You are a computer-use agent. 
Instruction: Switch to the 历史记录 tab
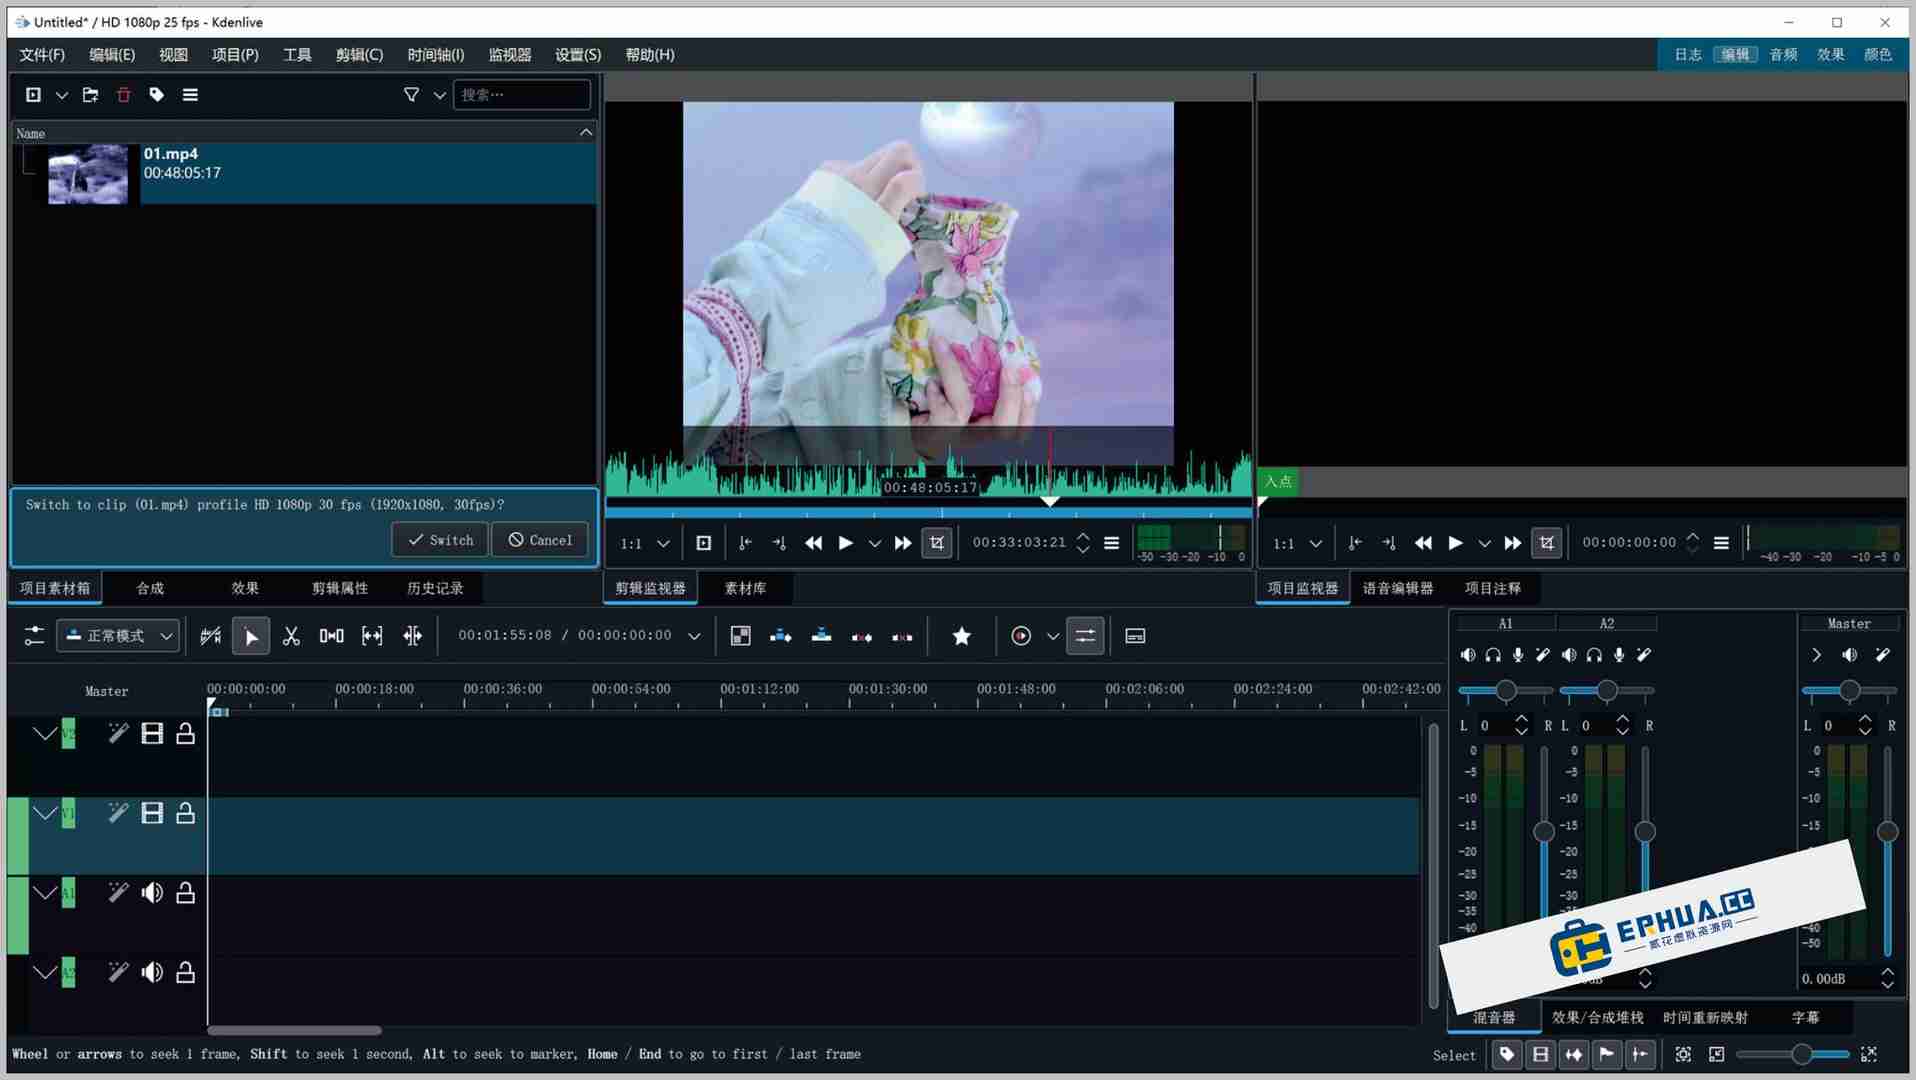(434, 588)
